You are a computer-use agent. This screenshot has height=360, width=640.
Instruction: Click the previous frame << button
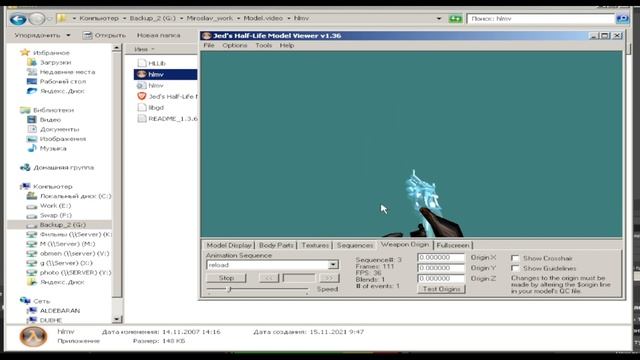269,278
